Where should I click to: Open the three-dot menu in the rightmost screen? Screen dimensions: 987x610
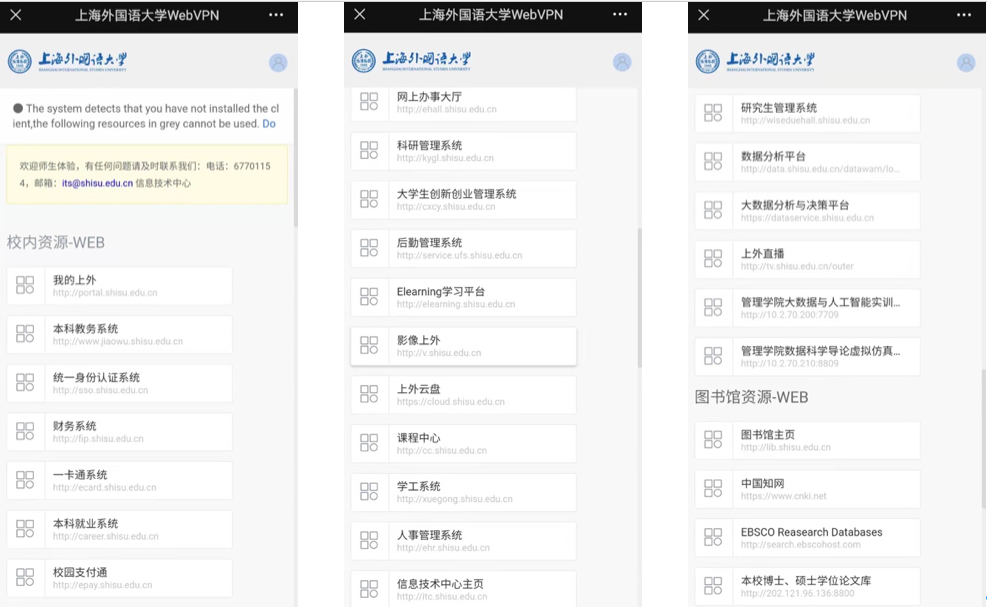[x=964, y=15]
